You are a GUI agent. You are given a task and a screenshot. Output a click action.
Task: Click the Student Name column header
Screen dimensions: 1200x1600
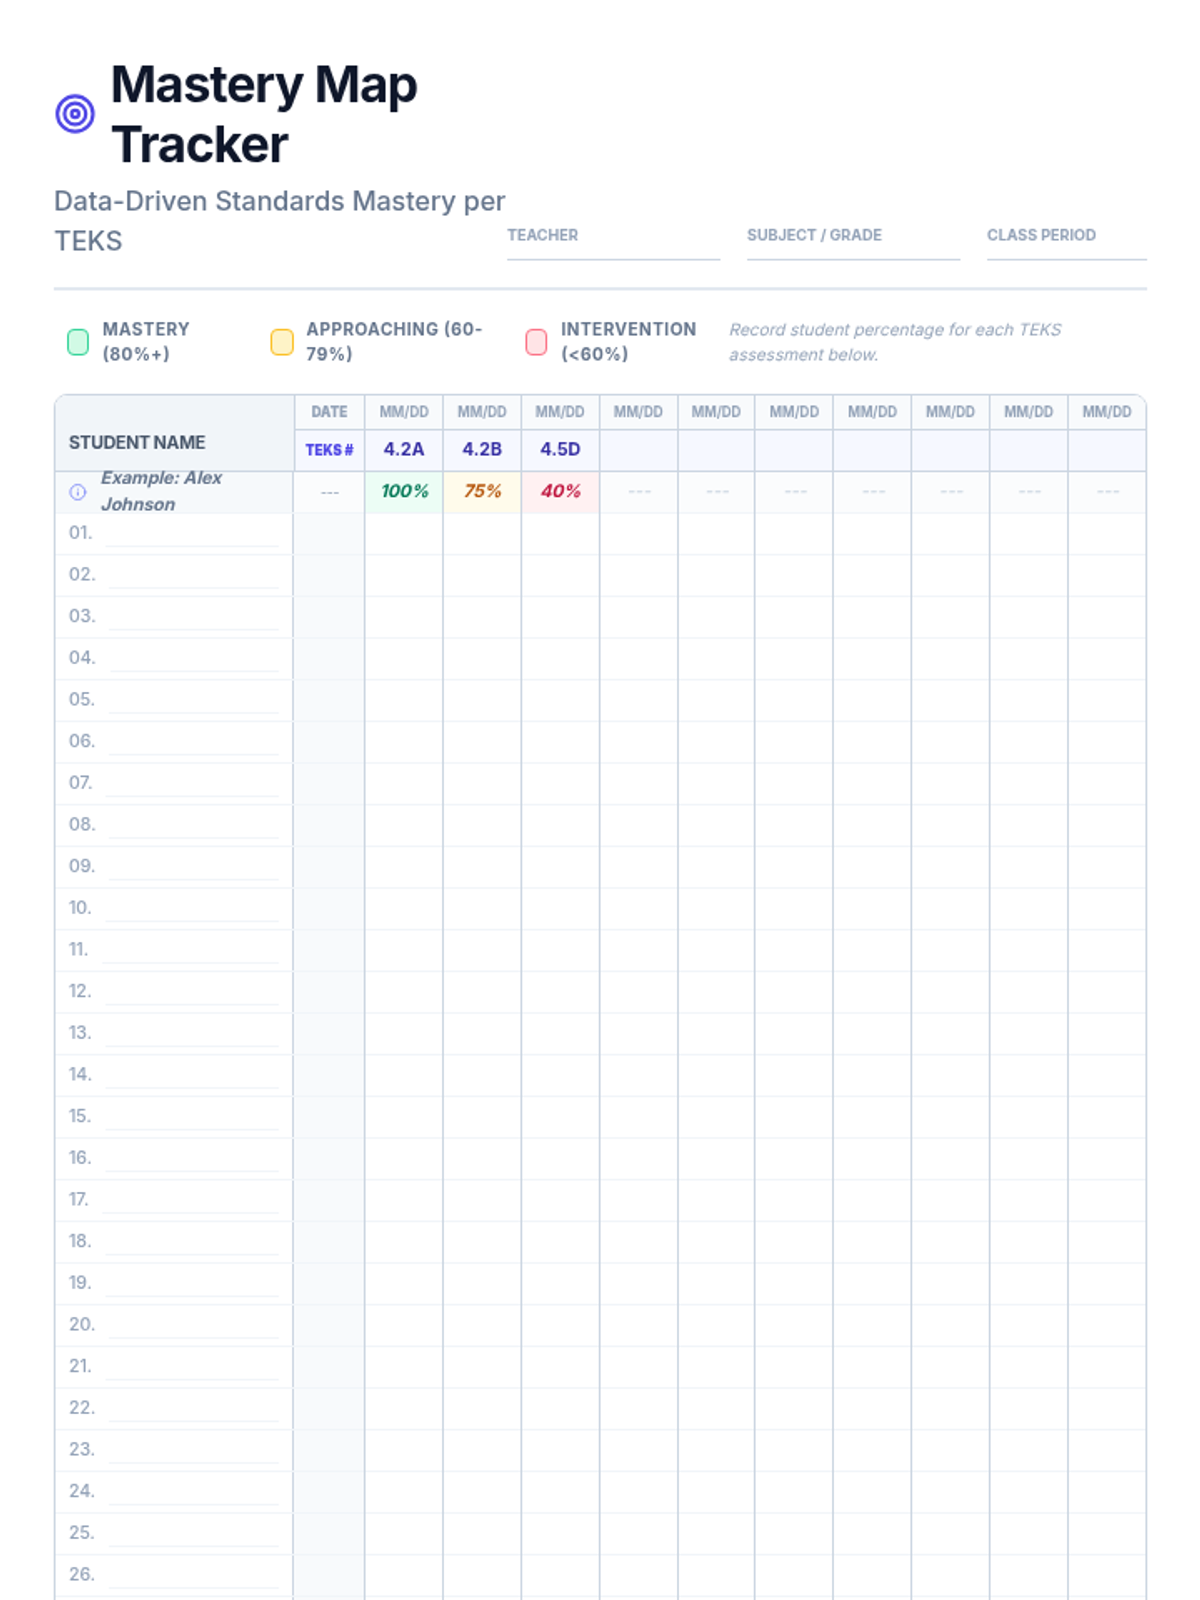coord(137,442)
